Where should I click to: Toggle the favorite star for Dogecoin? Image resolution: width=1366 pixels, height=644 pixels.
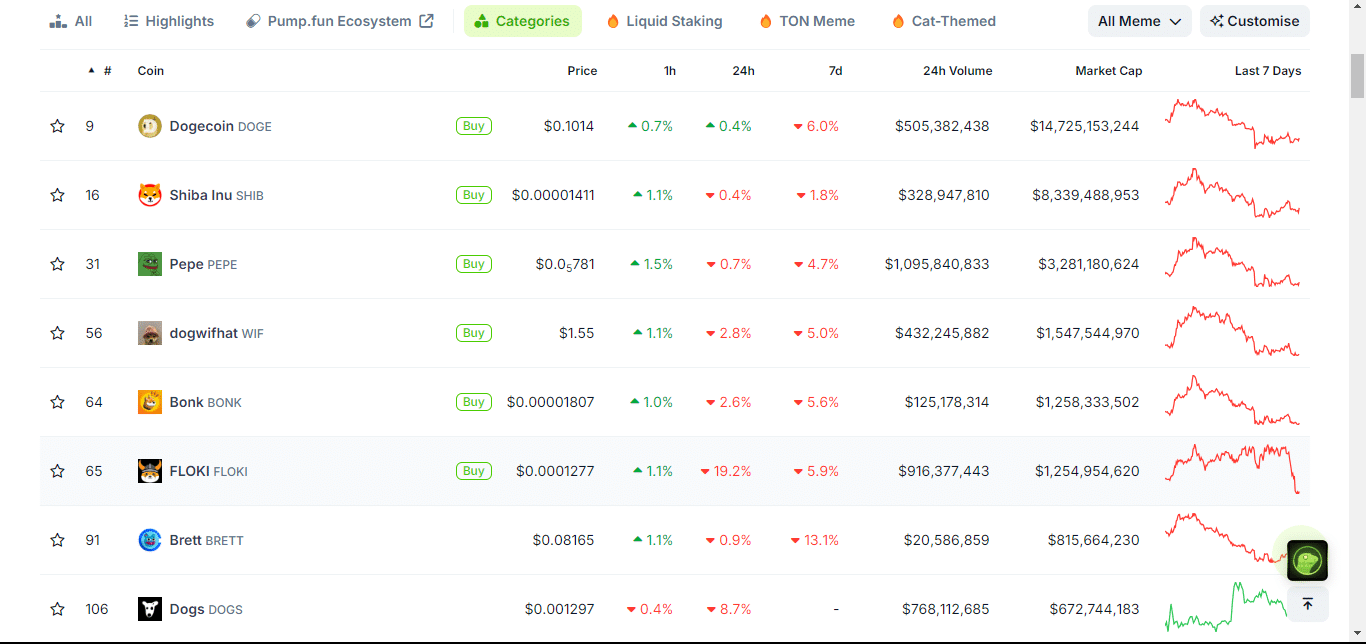point(57,126)
